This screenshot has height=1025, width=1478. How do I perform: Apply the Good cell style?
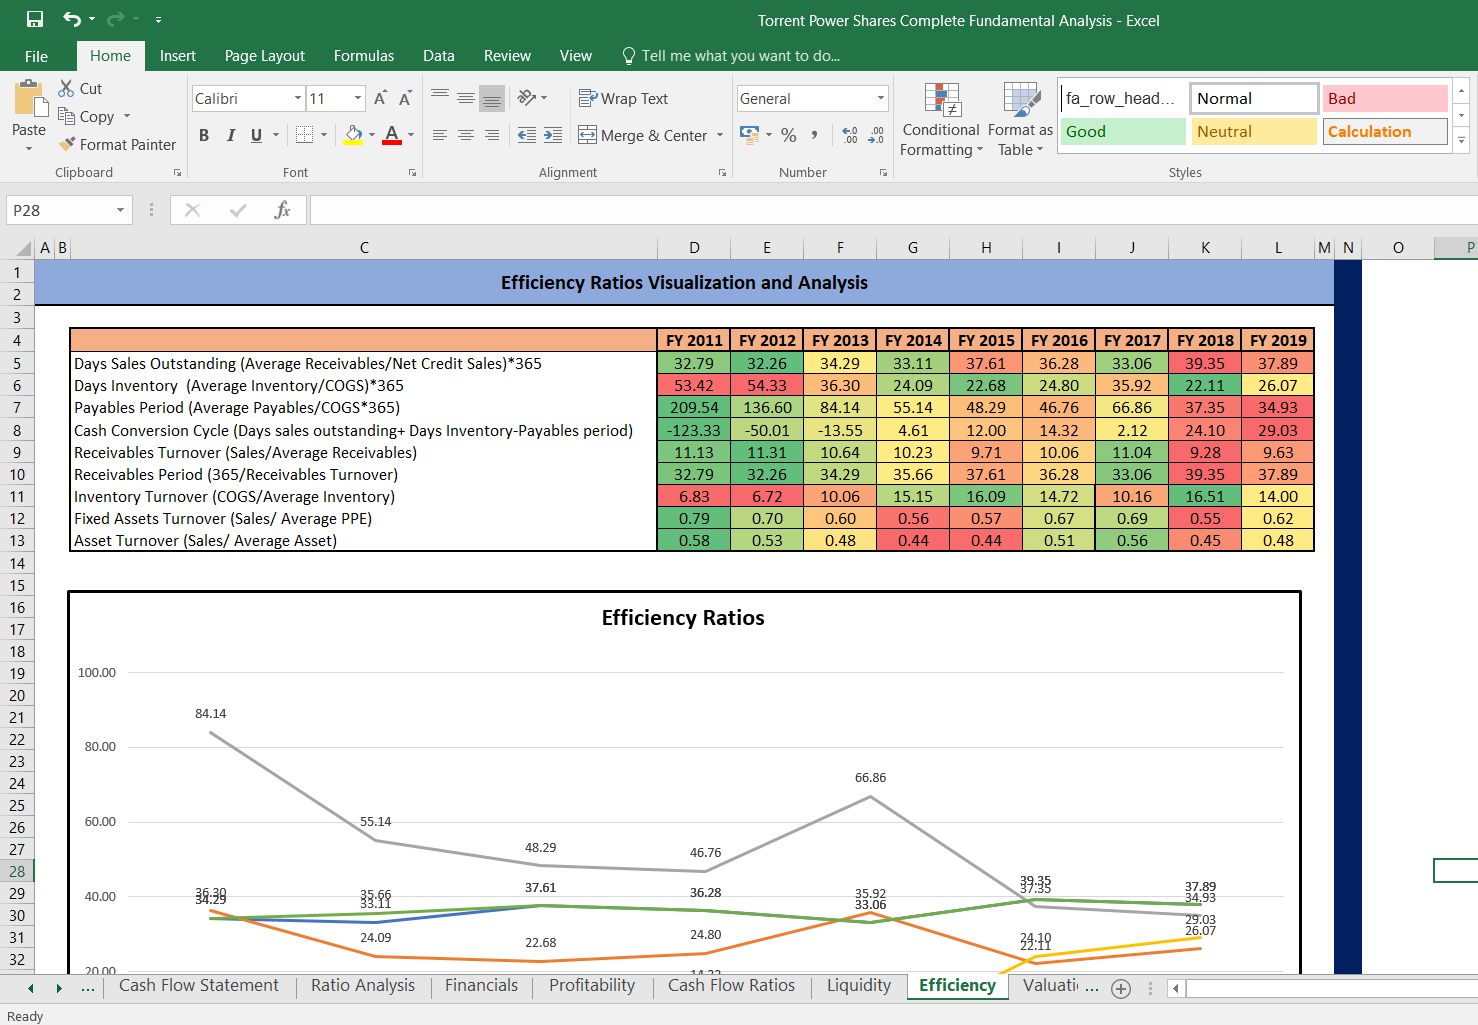click(1123, 131)
